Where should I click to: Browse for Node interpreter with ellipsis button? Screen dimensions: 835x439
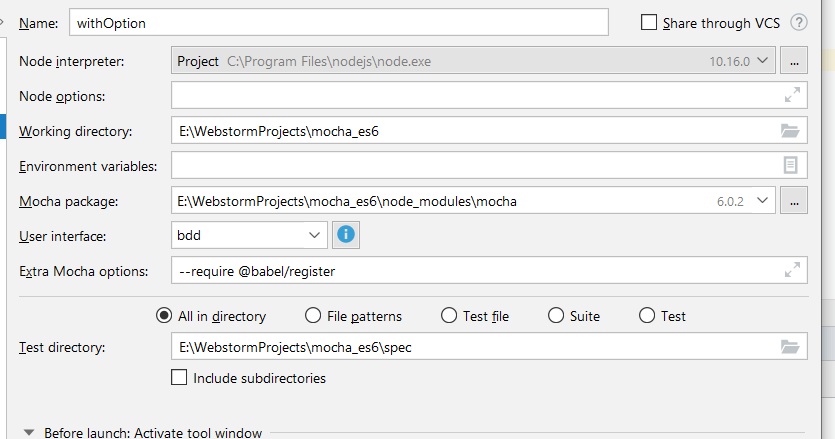coord(793,61)
